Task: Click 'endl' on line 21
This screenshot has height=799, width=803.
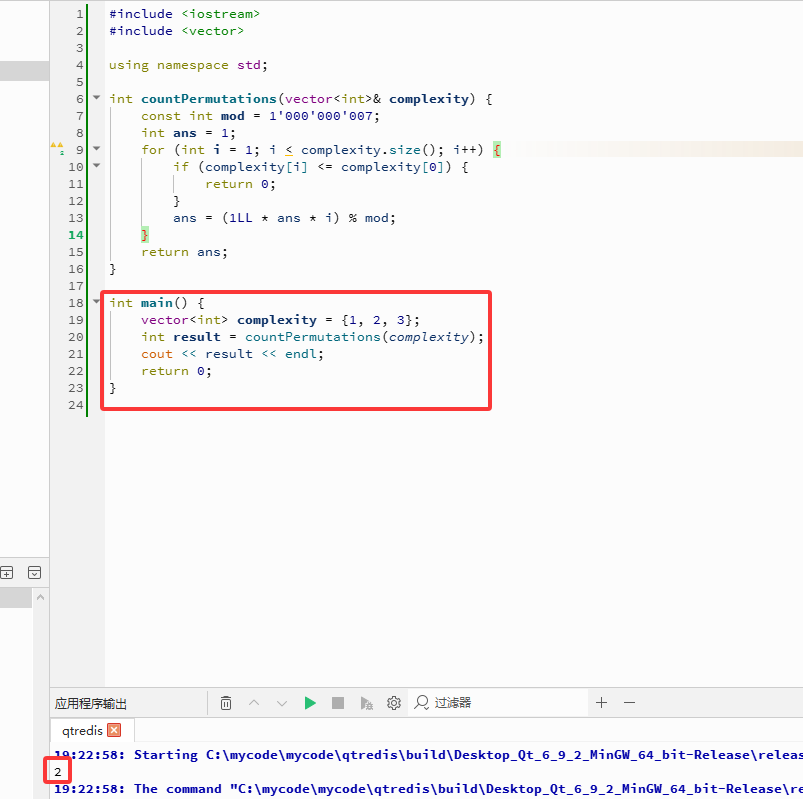Action: click(x=301, y=354)
